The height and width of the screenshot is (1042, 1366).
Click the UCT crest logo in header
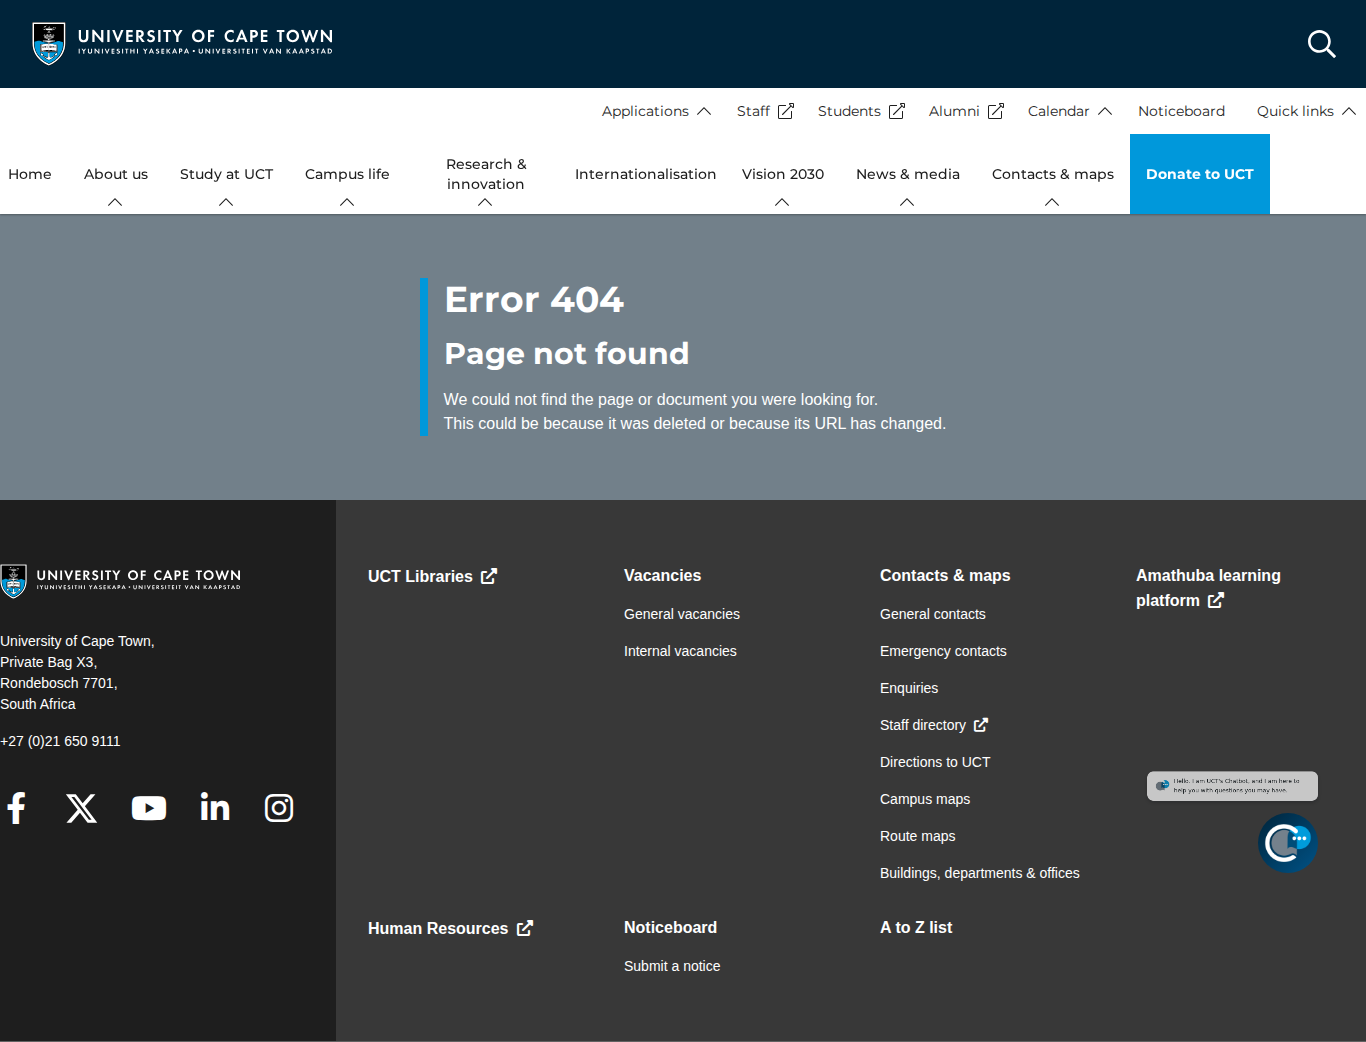tap(49, 44)
